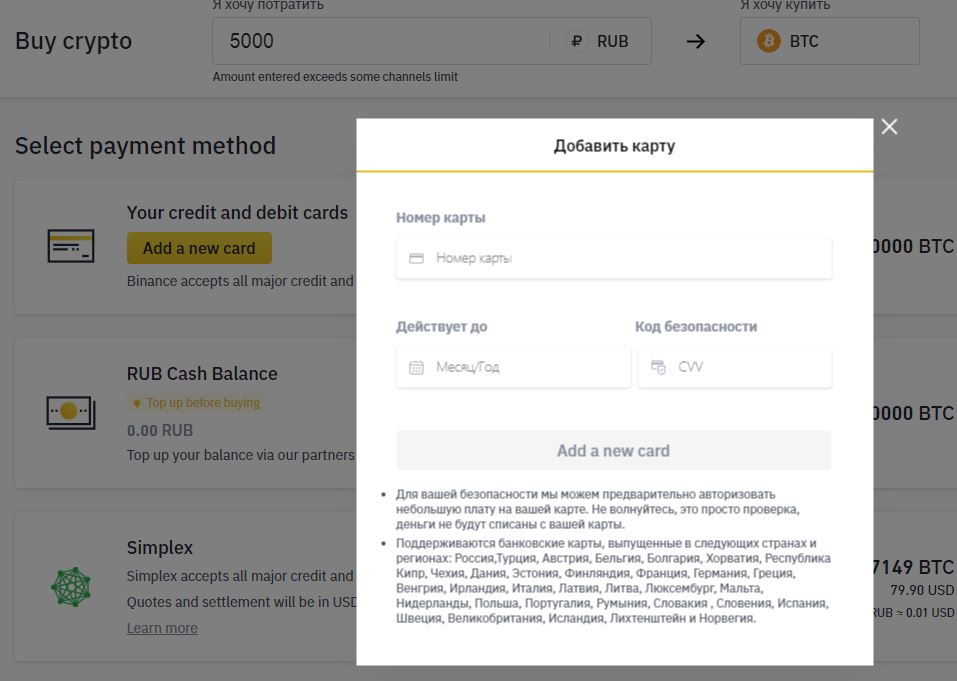This screenshot has height=681, width=957.
Task: Click the Bitcoin BTC coin icon
Action: pos(768,41)
